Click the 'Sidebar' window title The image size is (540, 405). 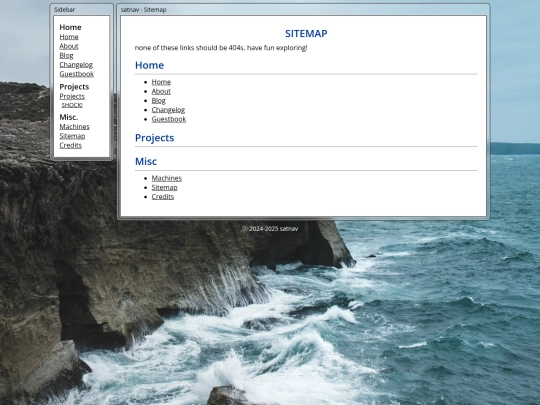click(x=64, y=10)
